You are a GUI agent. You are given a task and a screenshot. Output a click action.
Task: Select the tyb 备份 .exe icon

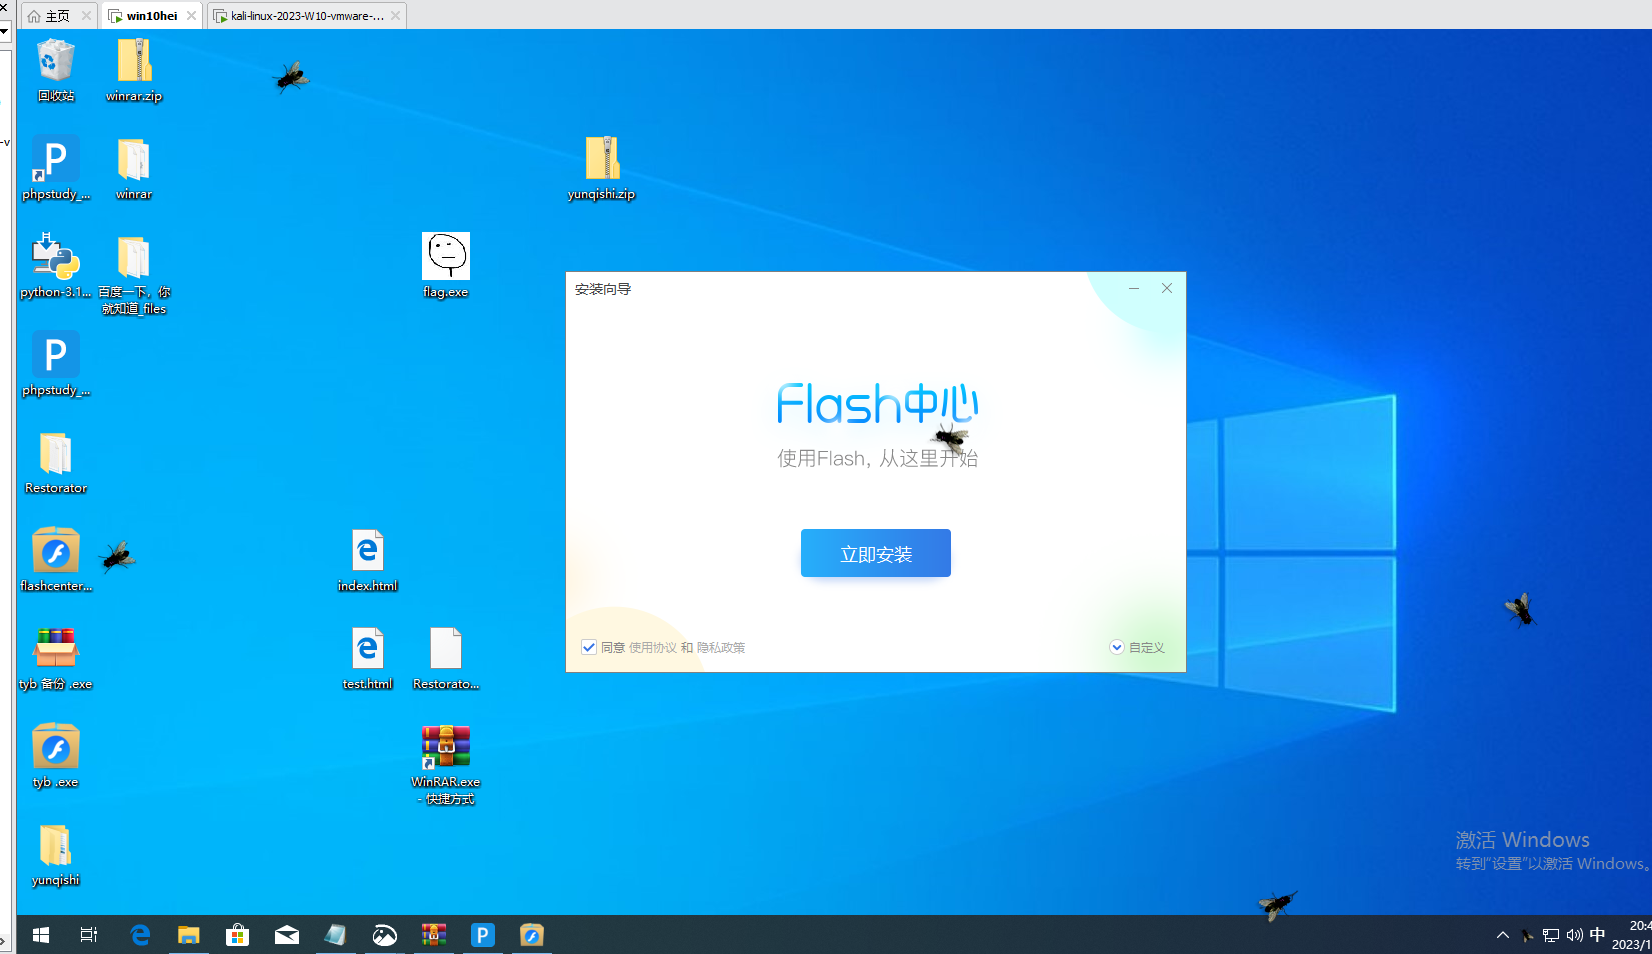[56, 657]
